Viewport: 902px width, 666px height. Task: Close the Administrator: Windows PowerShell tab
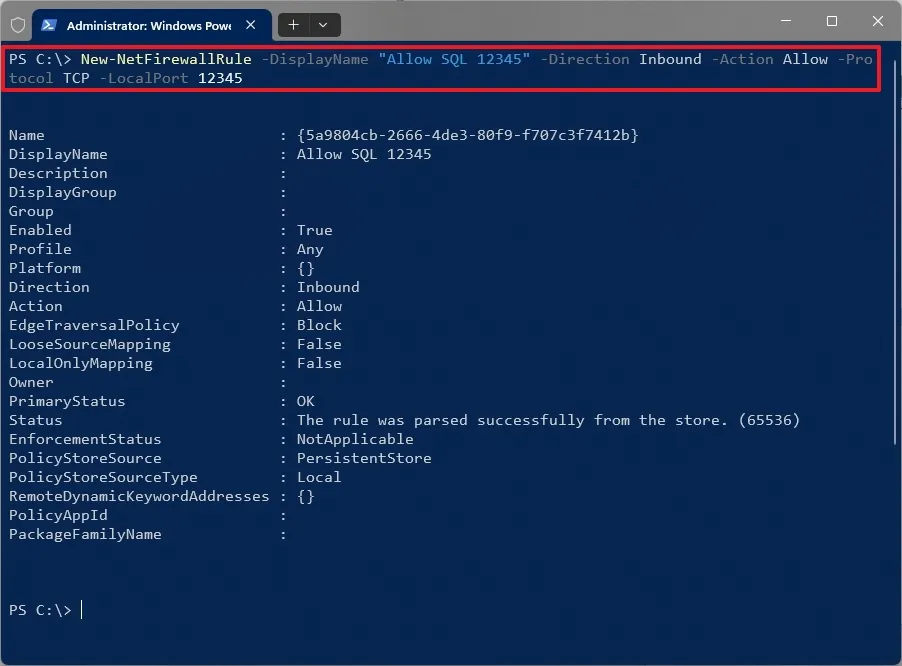coord(251,25)
